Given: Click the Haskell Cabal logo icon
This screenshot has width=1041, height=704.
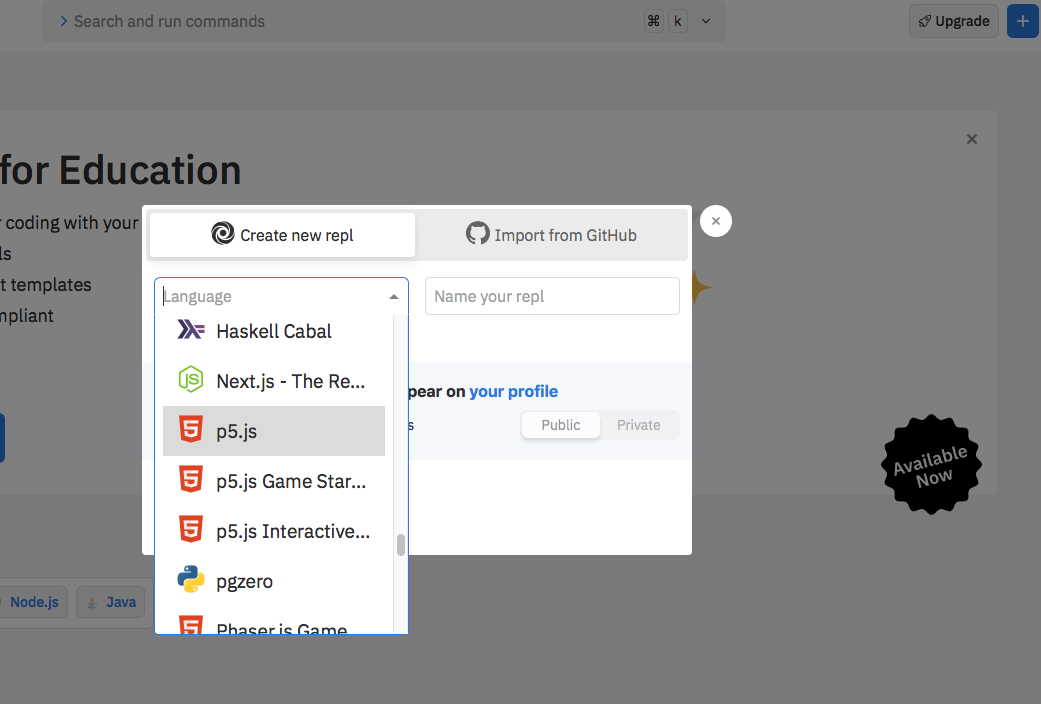Looking at the screenshot, I should [191, 329].
